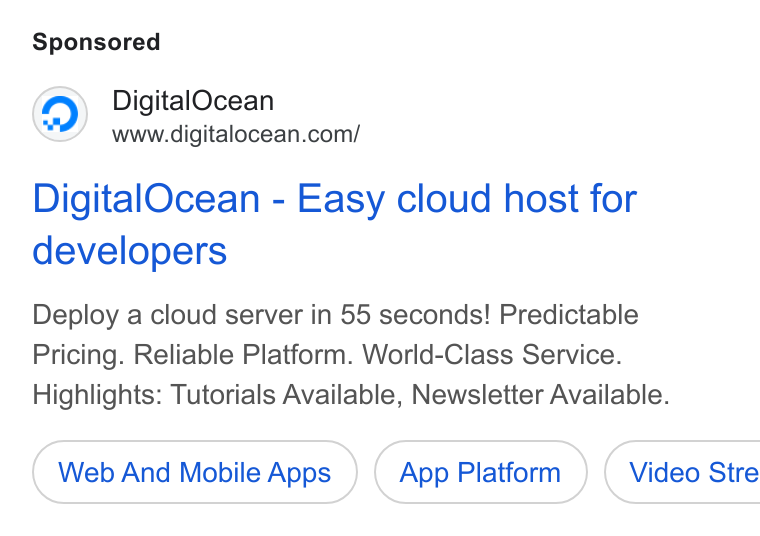Click "DigitalOcean -" at the headline start
This screenshot has height=536, width=760.
158,199
